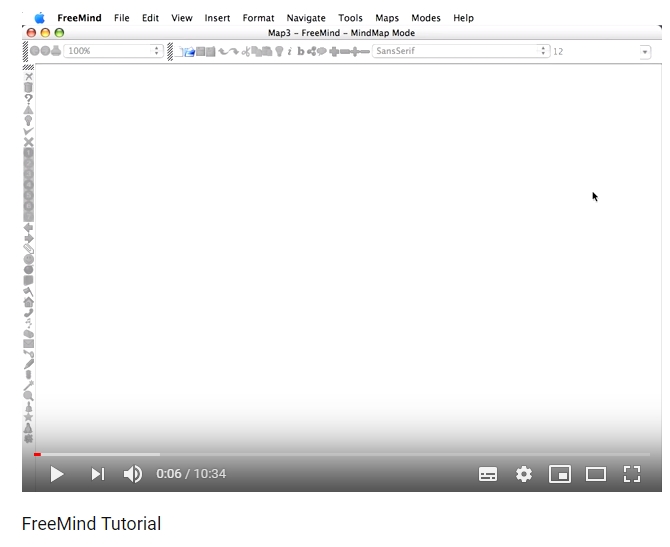Select the light bulb idea icon
The height and width of the screenshot is (547, 670).
pyautogui.click(x=28, y=120)
